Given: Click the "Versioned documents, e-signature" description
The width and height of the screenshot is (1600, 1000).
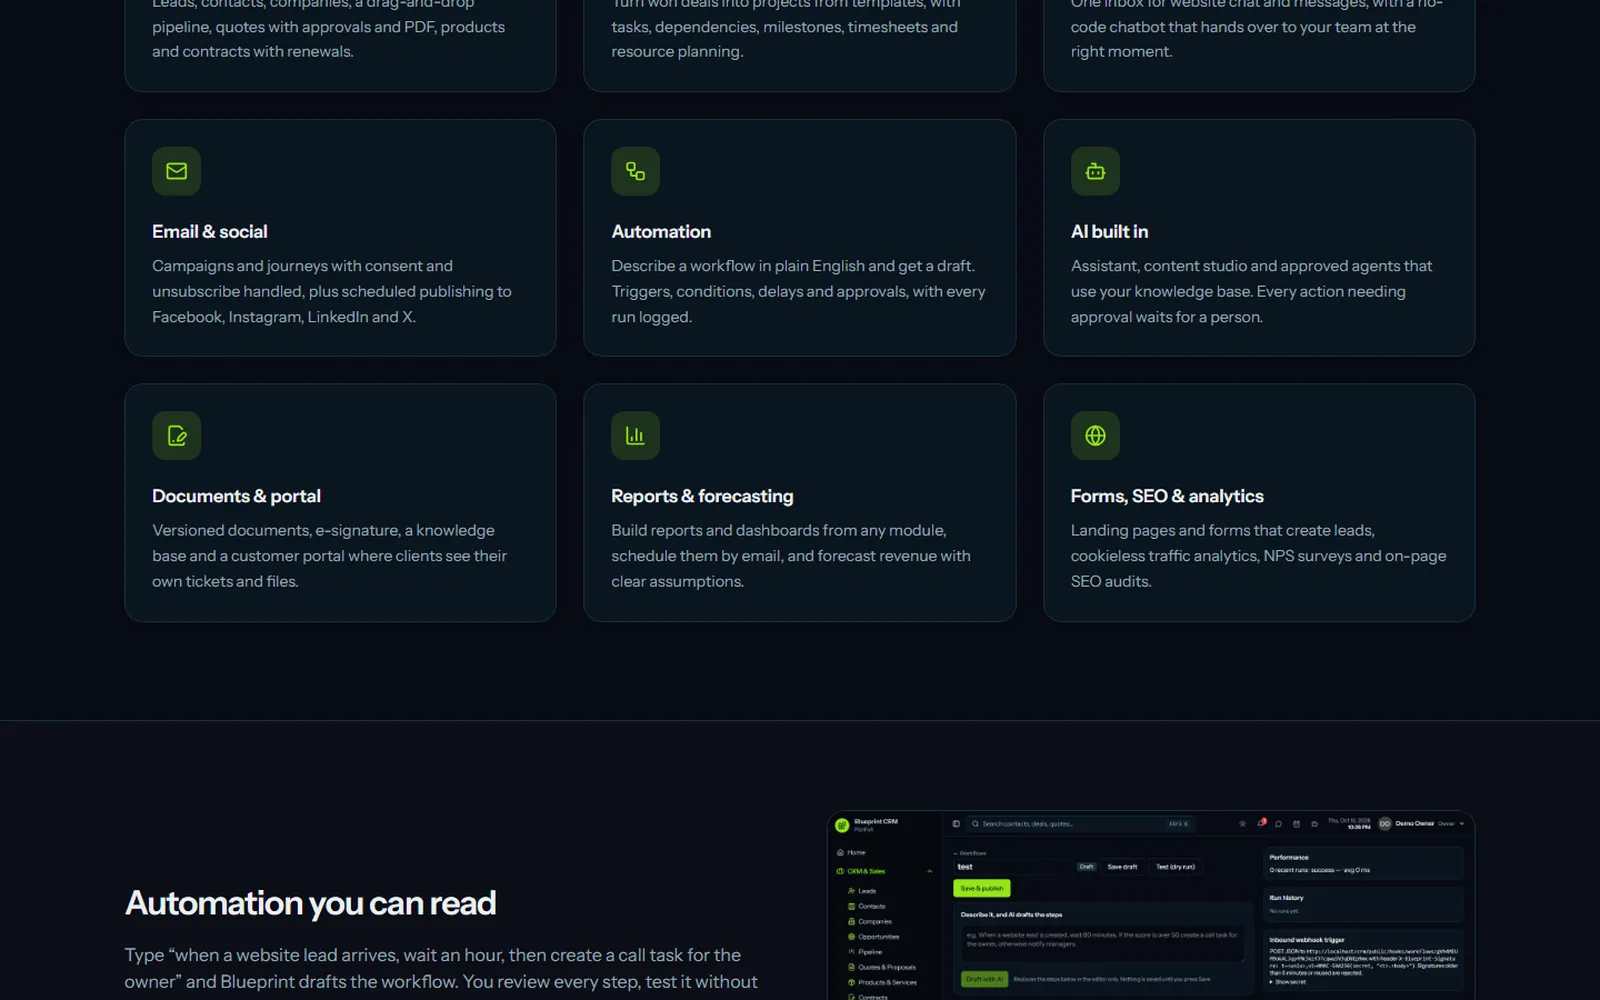Looking at the screenshot, I should coord(329,556).
